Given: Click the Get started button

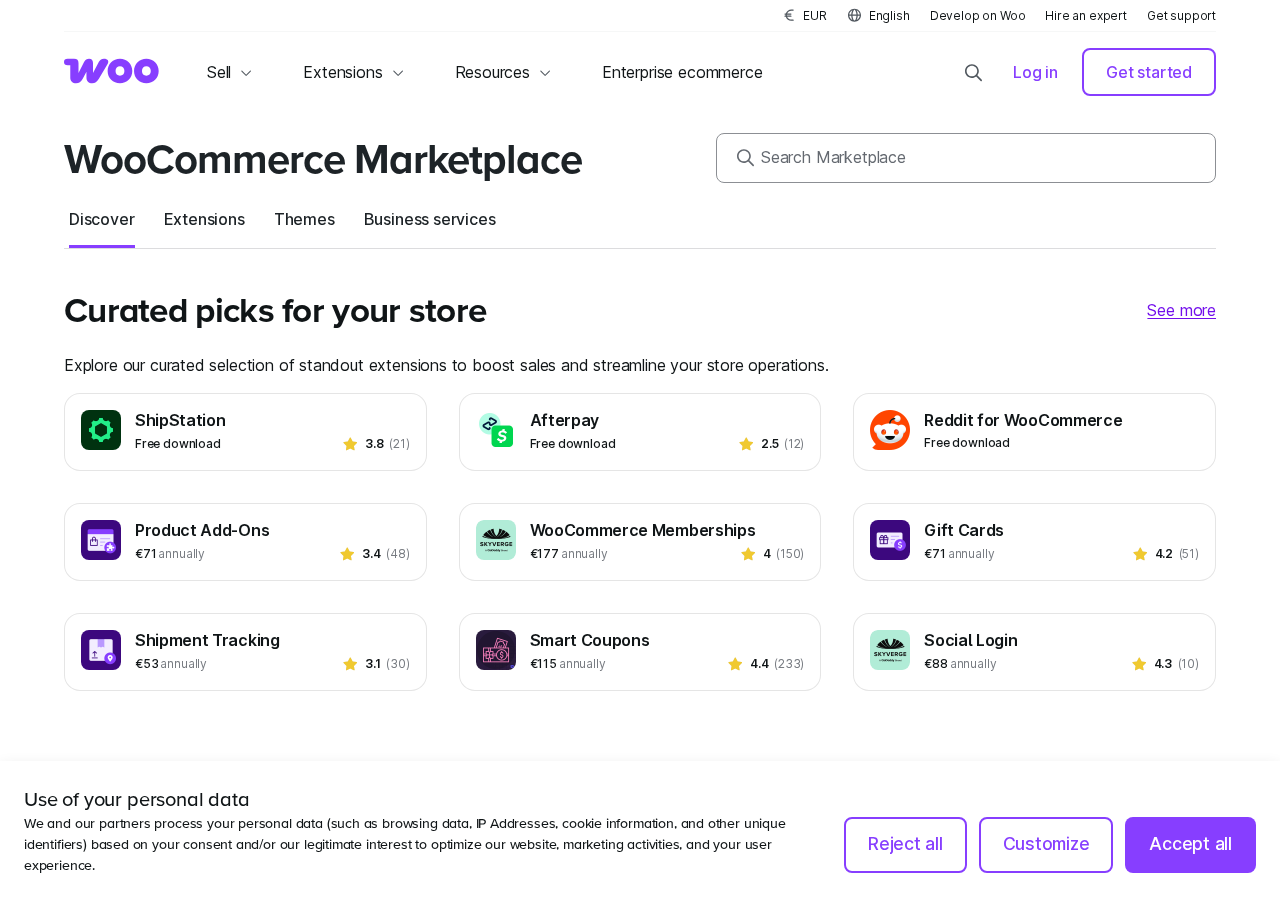Looking at the screenshot, I should (x=1149, y=72).
